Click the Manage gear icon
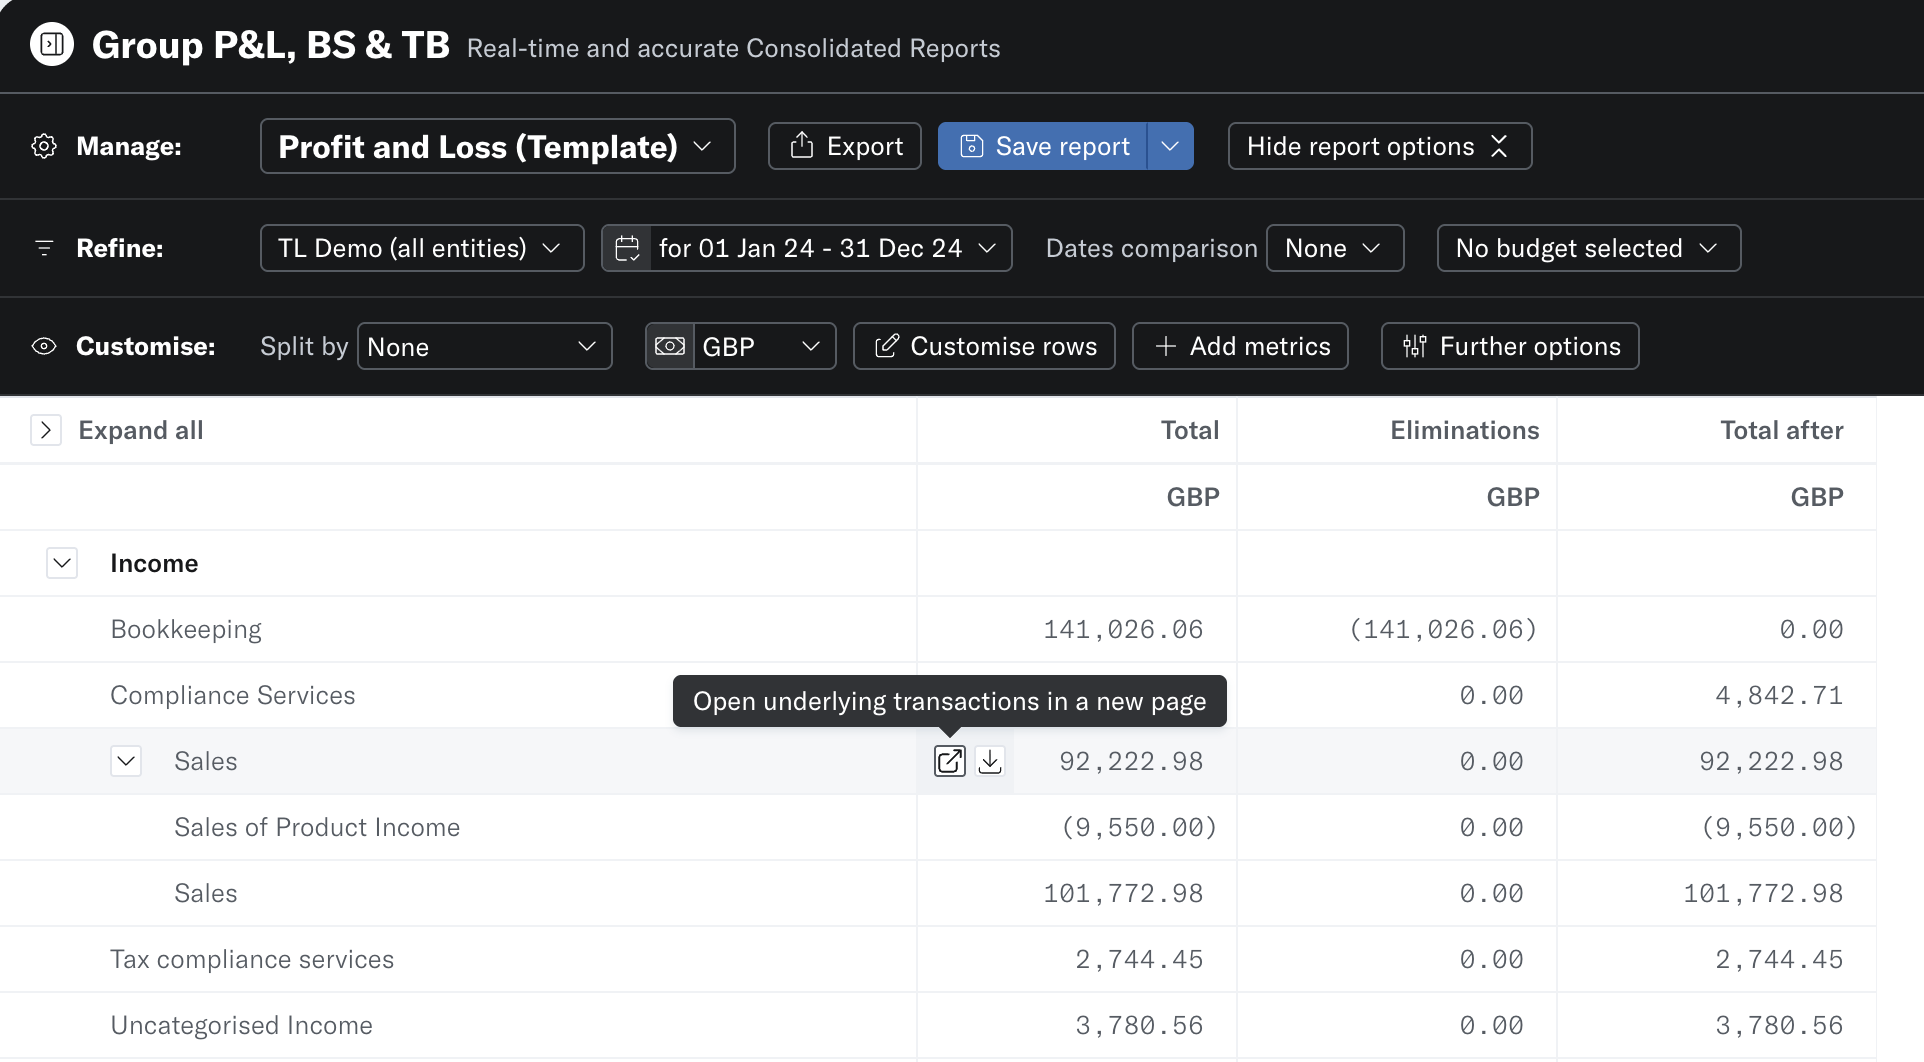Image resolution: width=1924 pixels, height=1062 pixels. pos(44,146)
